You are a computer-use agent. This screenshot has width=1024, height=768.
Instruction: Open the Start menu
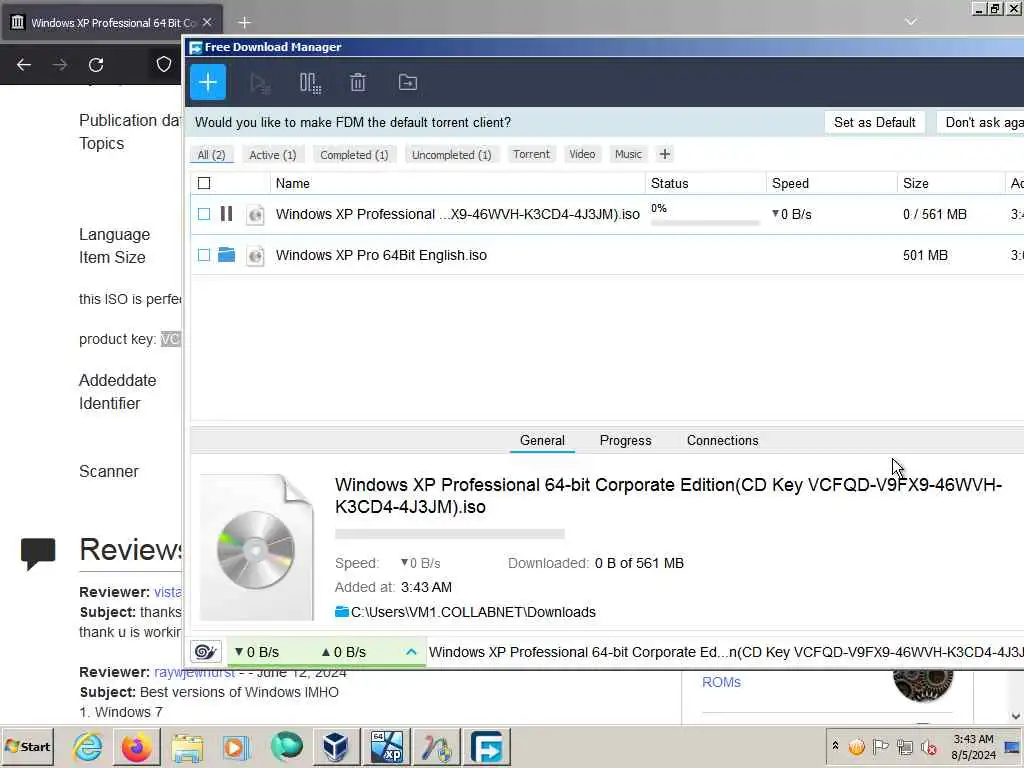coord(27,746)
